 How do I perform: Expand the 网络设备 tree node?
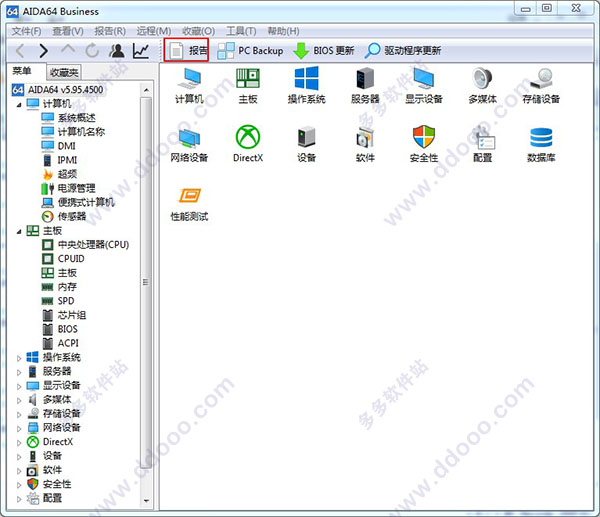(19, 429)
